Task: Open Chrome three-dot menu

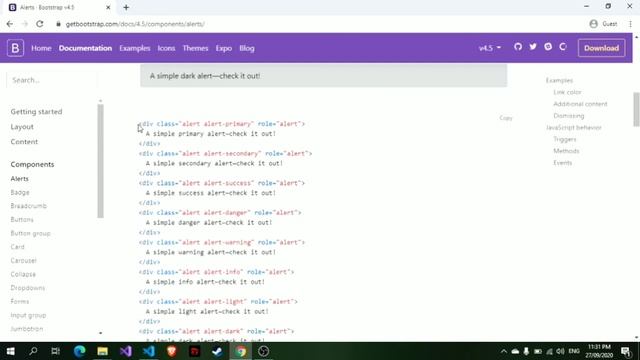Action: pos(631,24)
